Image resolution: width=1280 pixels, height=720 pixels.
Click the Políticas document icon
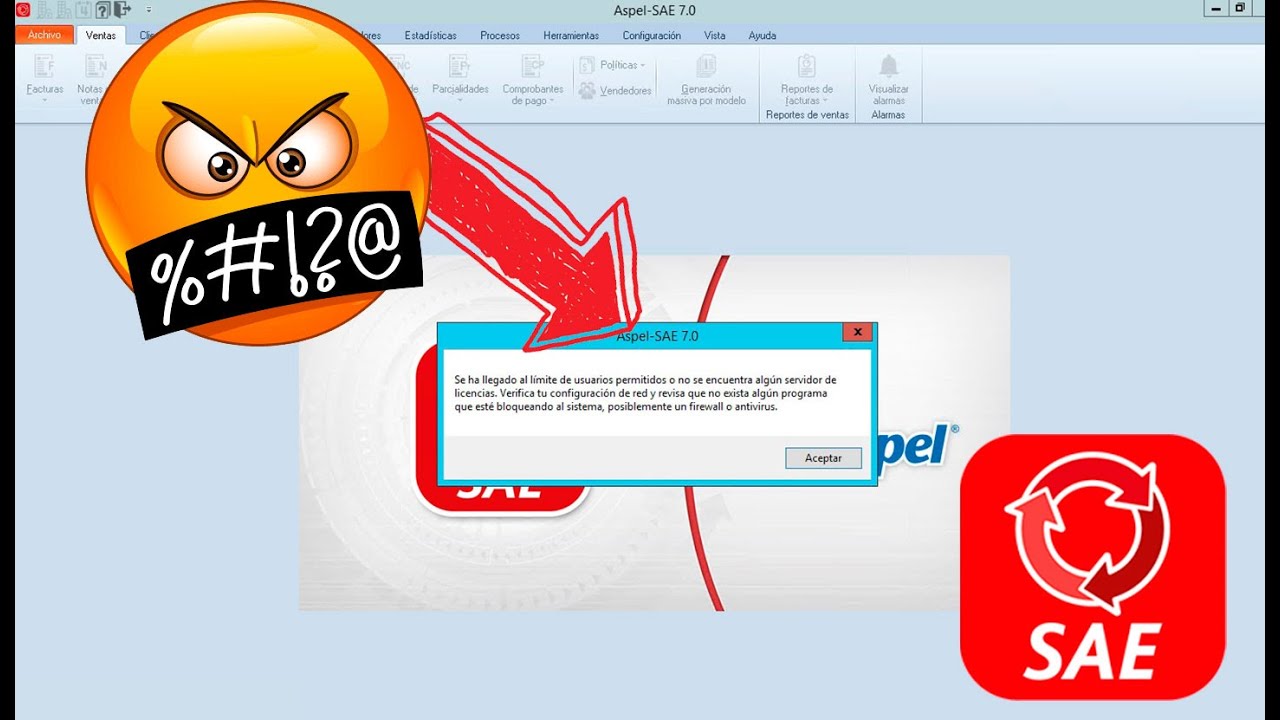tap(587, 65)
